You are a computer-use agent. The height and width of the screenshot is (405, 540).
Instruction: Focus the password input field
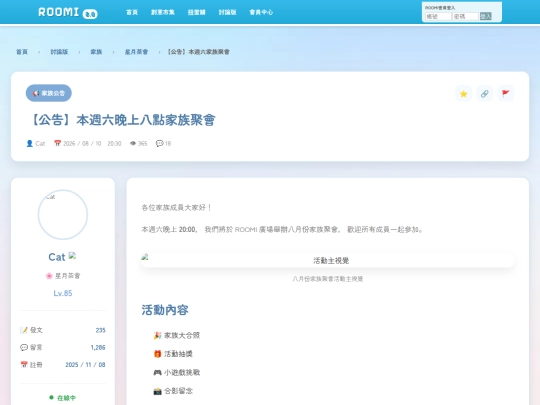pos(465,16)
